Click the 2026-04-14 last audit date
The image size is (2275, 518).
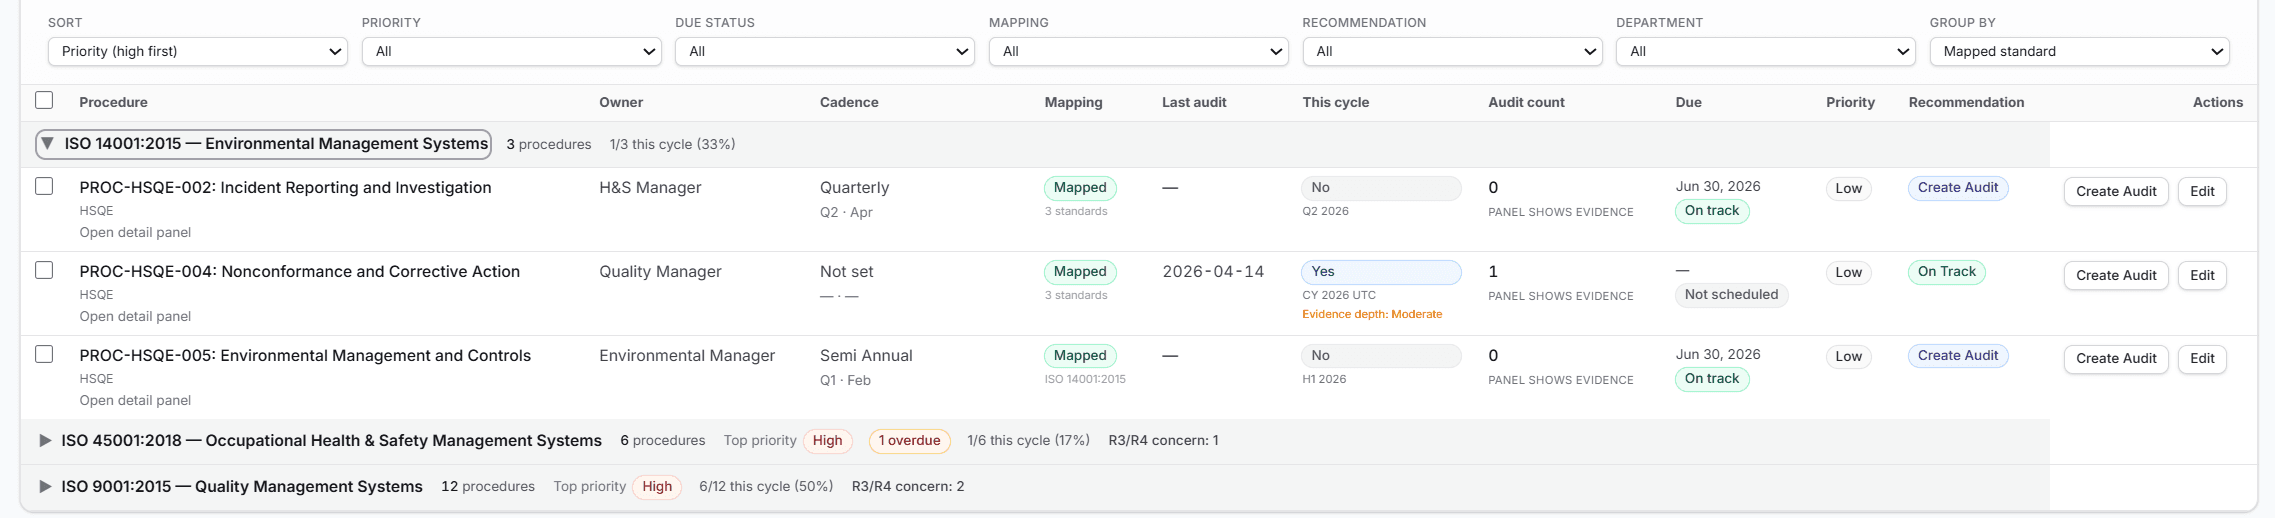pyautogui.click(x=1213, y=272)
